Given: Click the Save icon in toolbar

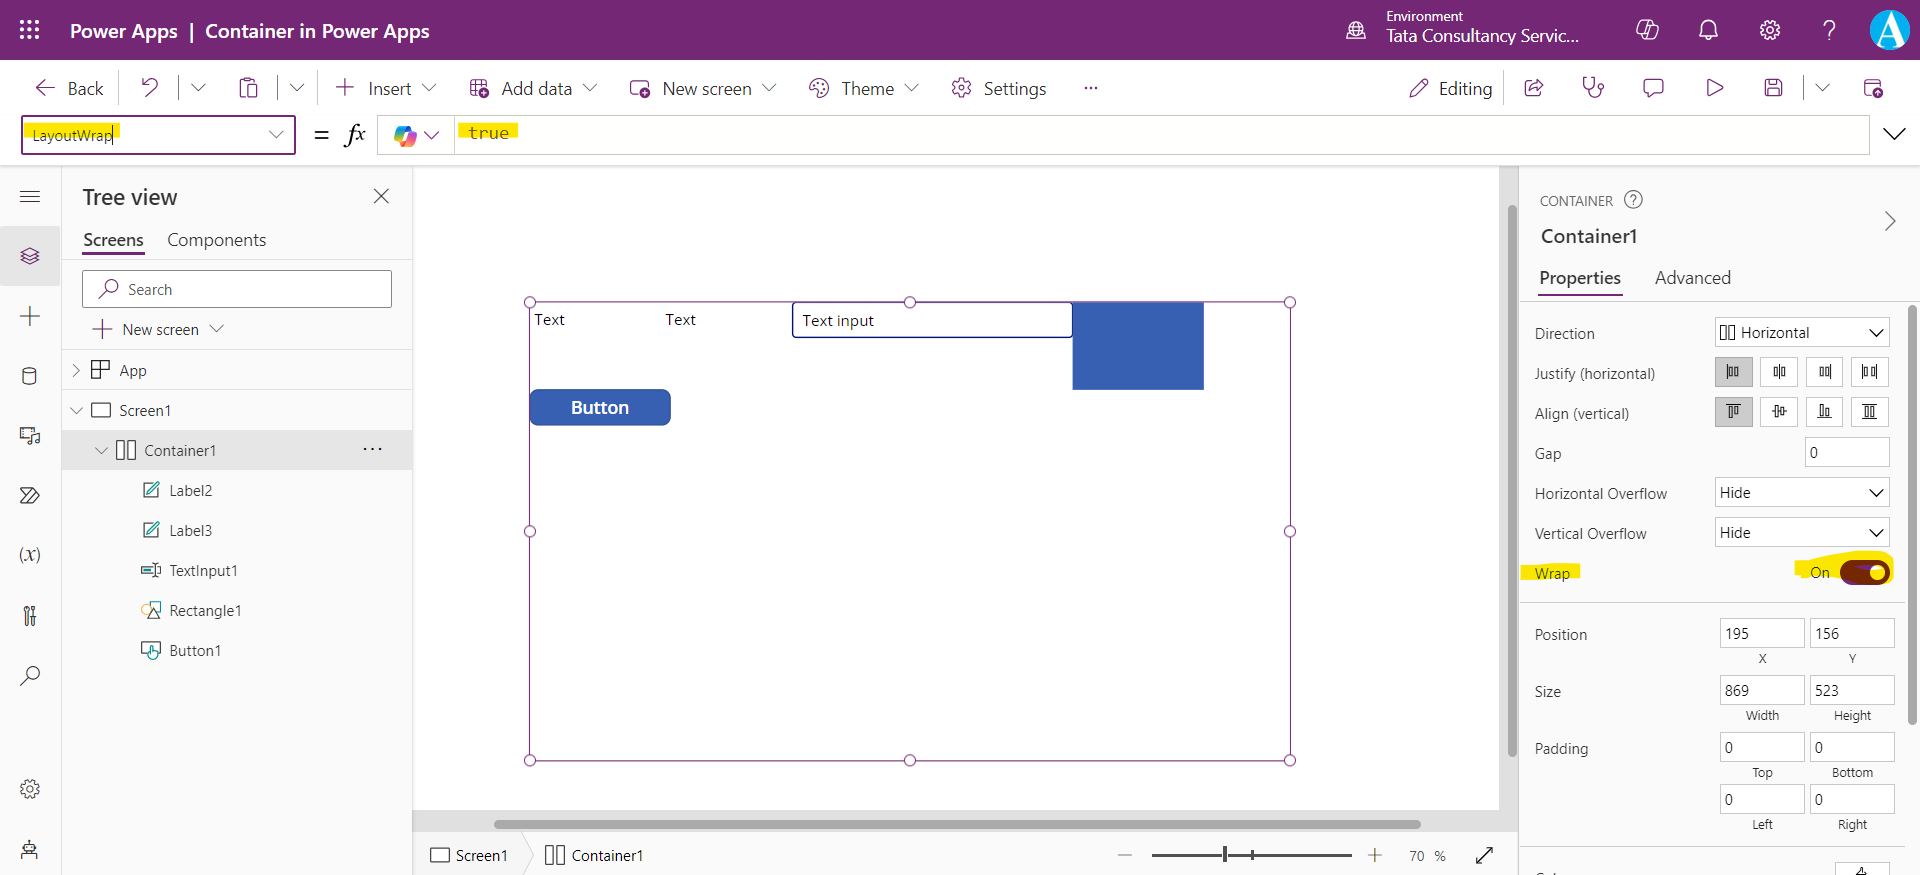Looking at the screenshot, I should [x=1773, y=88].
